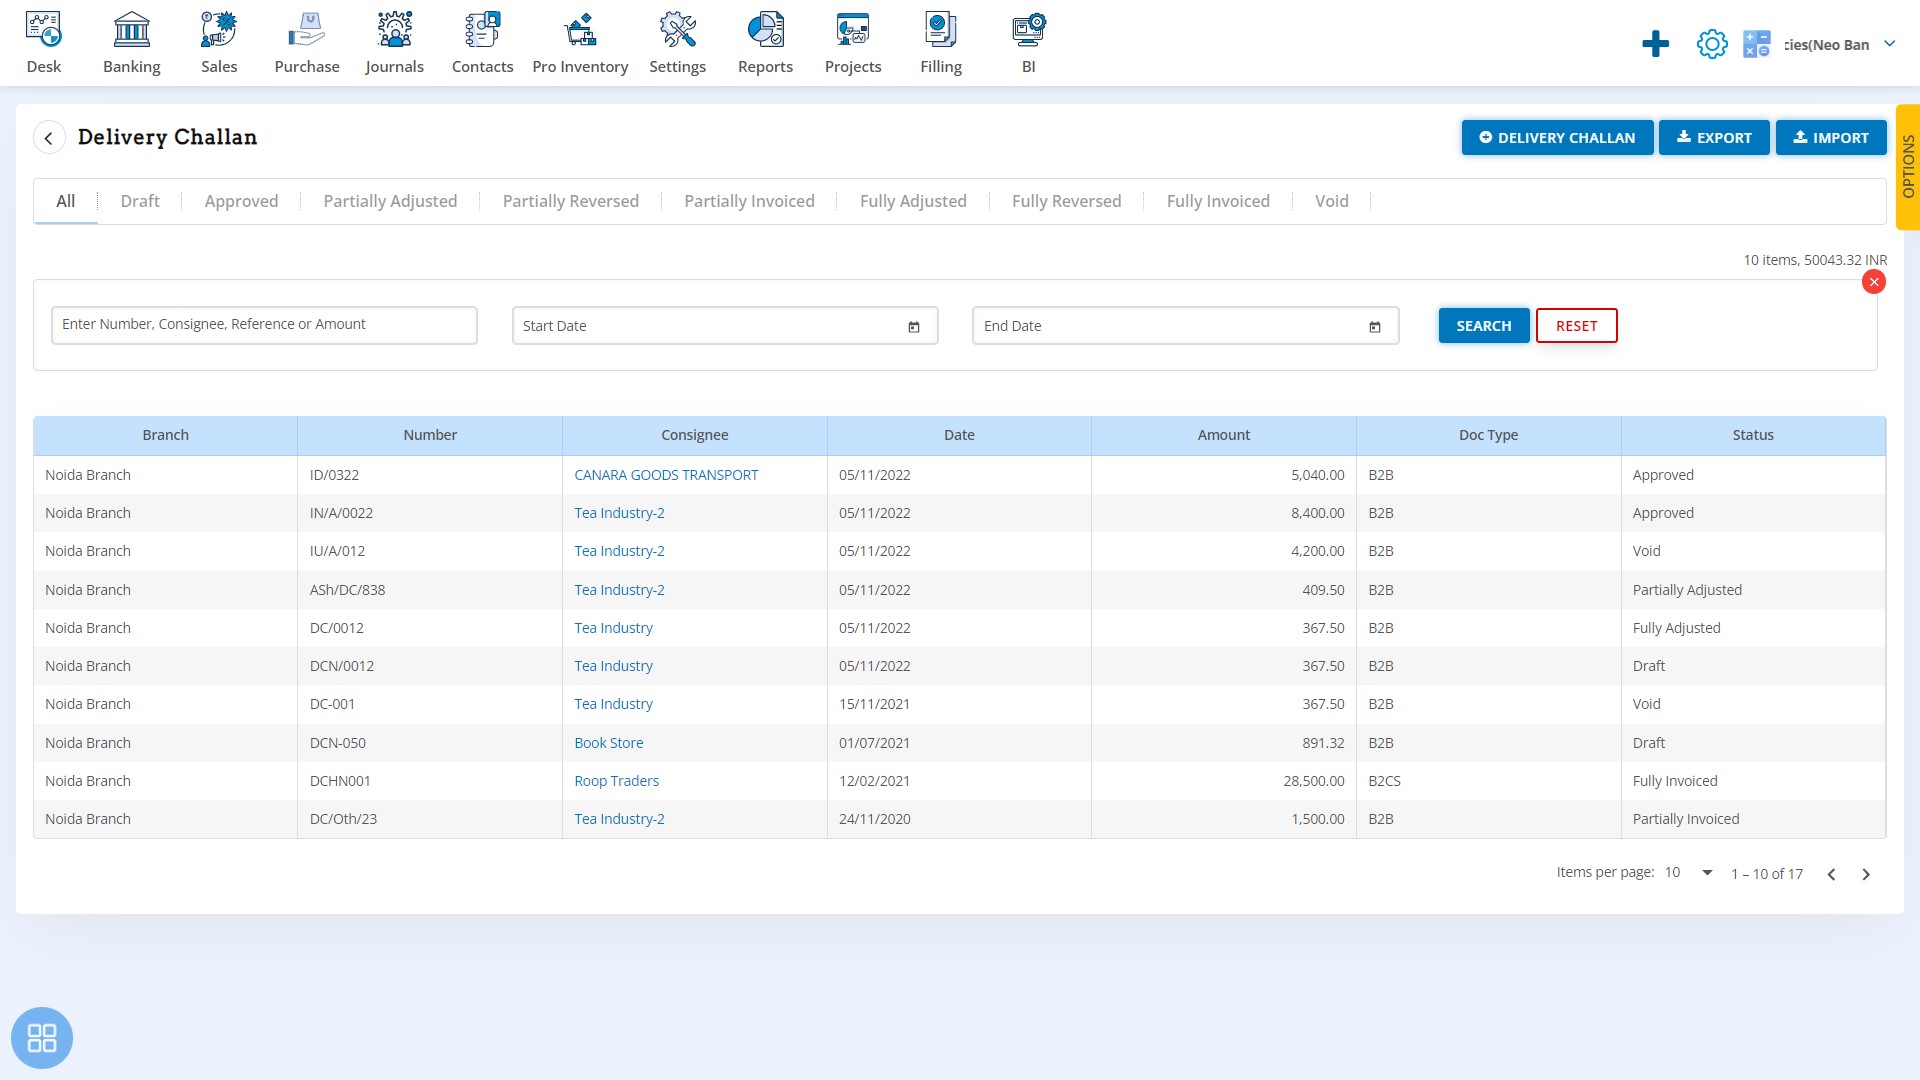
Task: Click the EXPORT button
Action: coord(1713,137)
